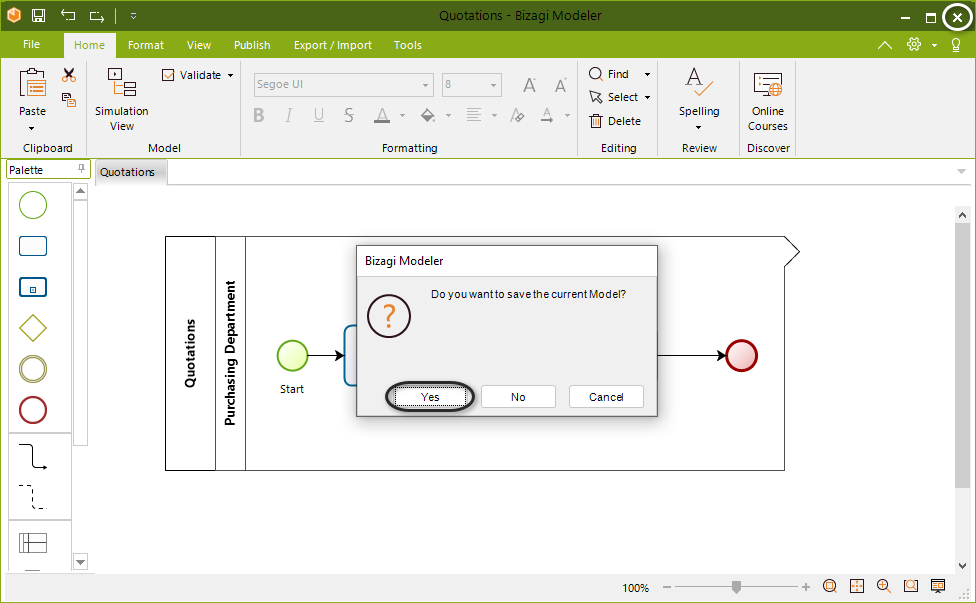Click the decrease font size icon

coord(561,85)
